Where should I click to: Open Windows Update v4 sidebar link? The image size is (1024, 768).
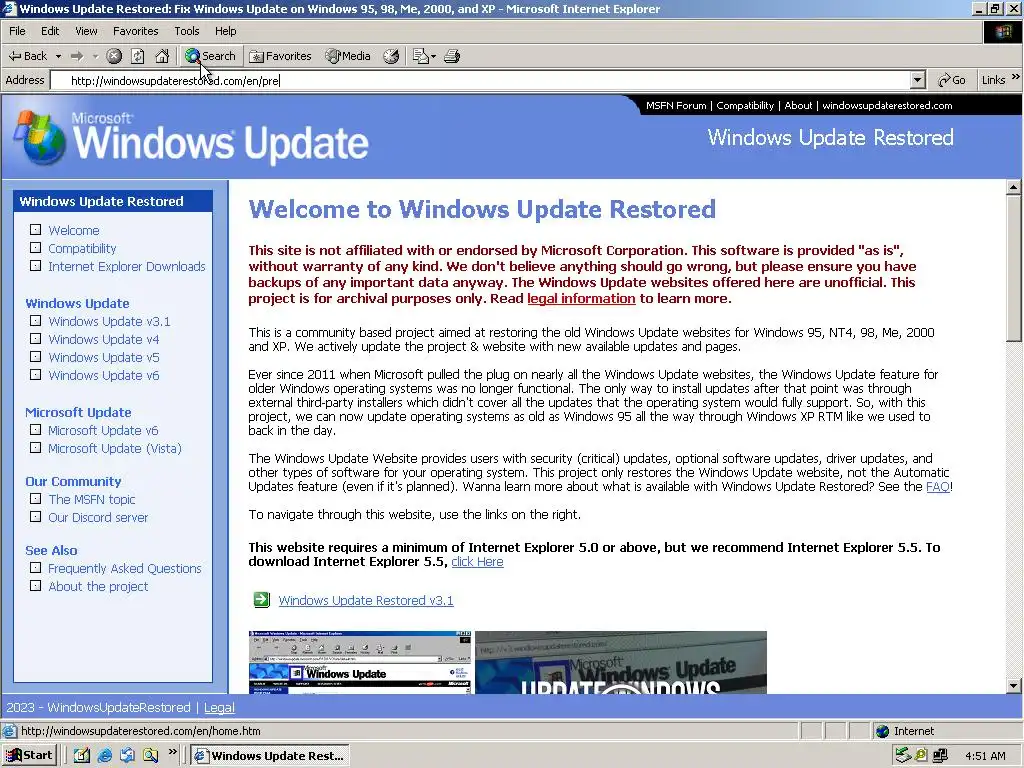pyautogui.click(x=104, y=340)
